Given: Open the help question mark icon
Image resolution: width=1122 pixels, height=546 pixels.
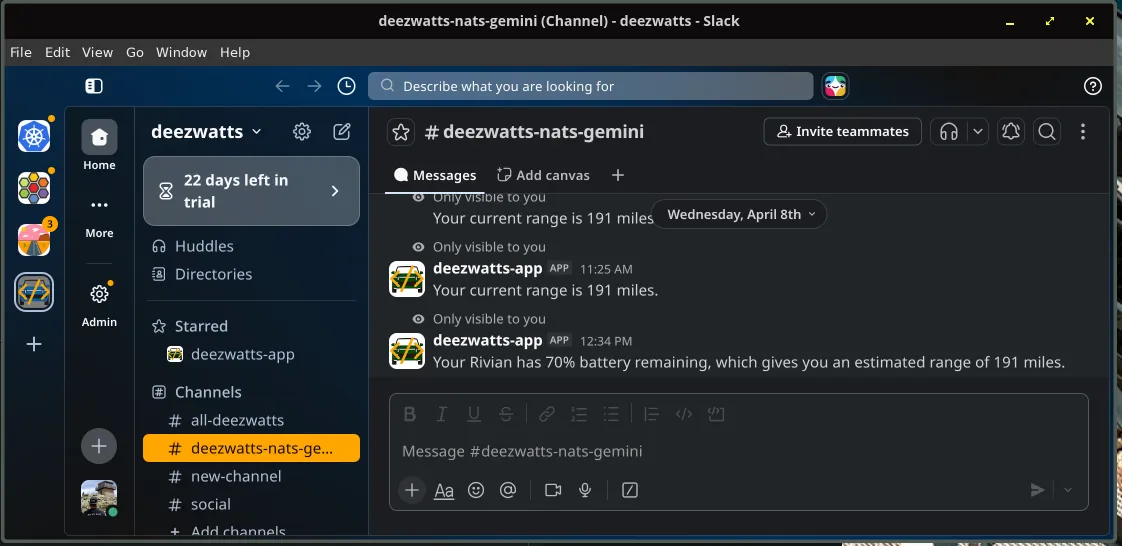Looking at the screenshot, I should (x=1092, y=86).
